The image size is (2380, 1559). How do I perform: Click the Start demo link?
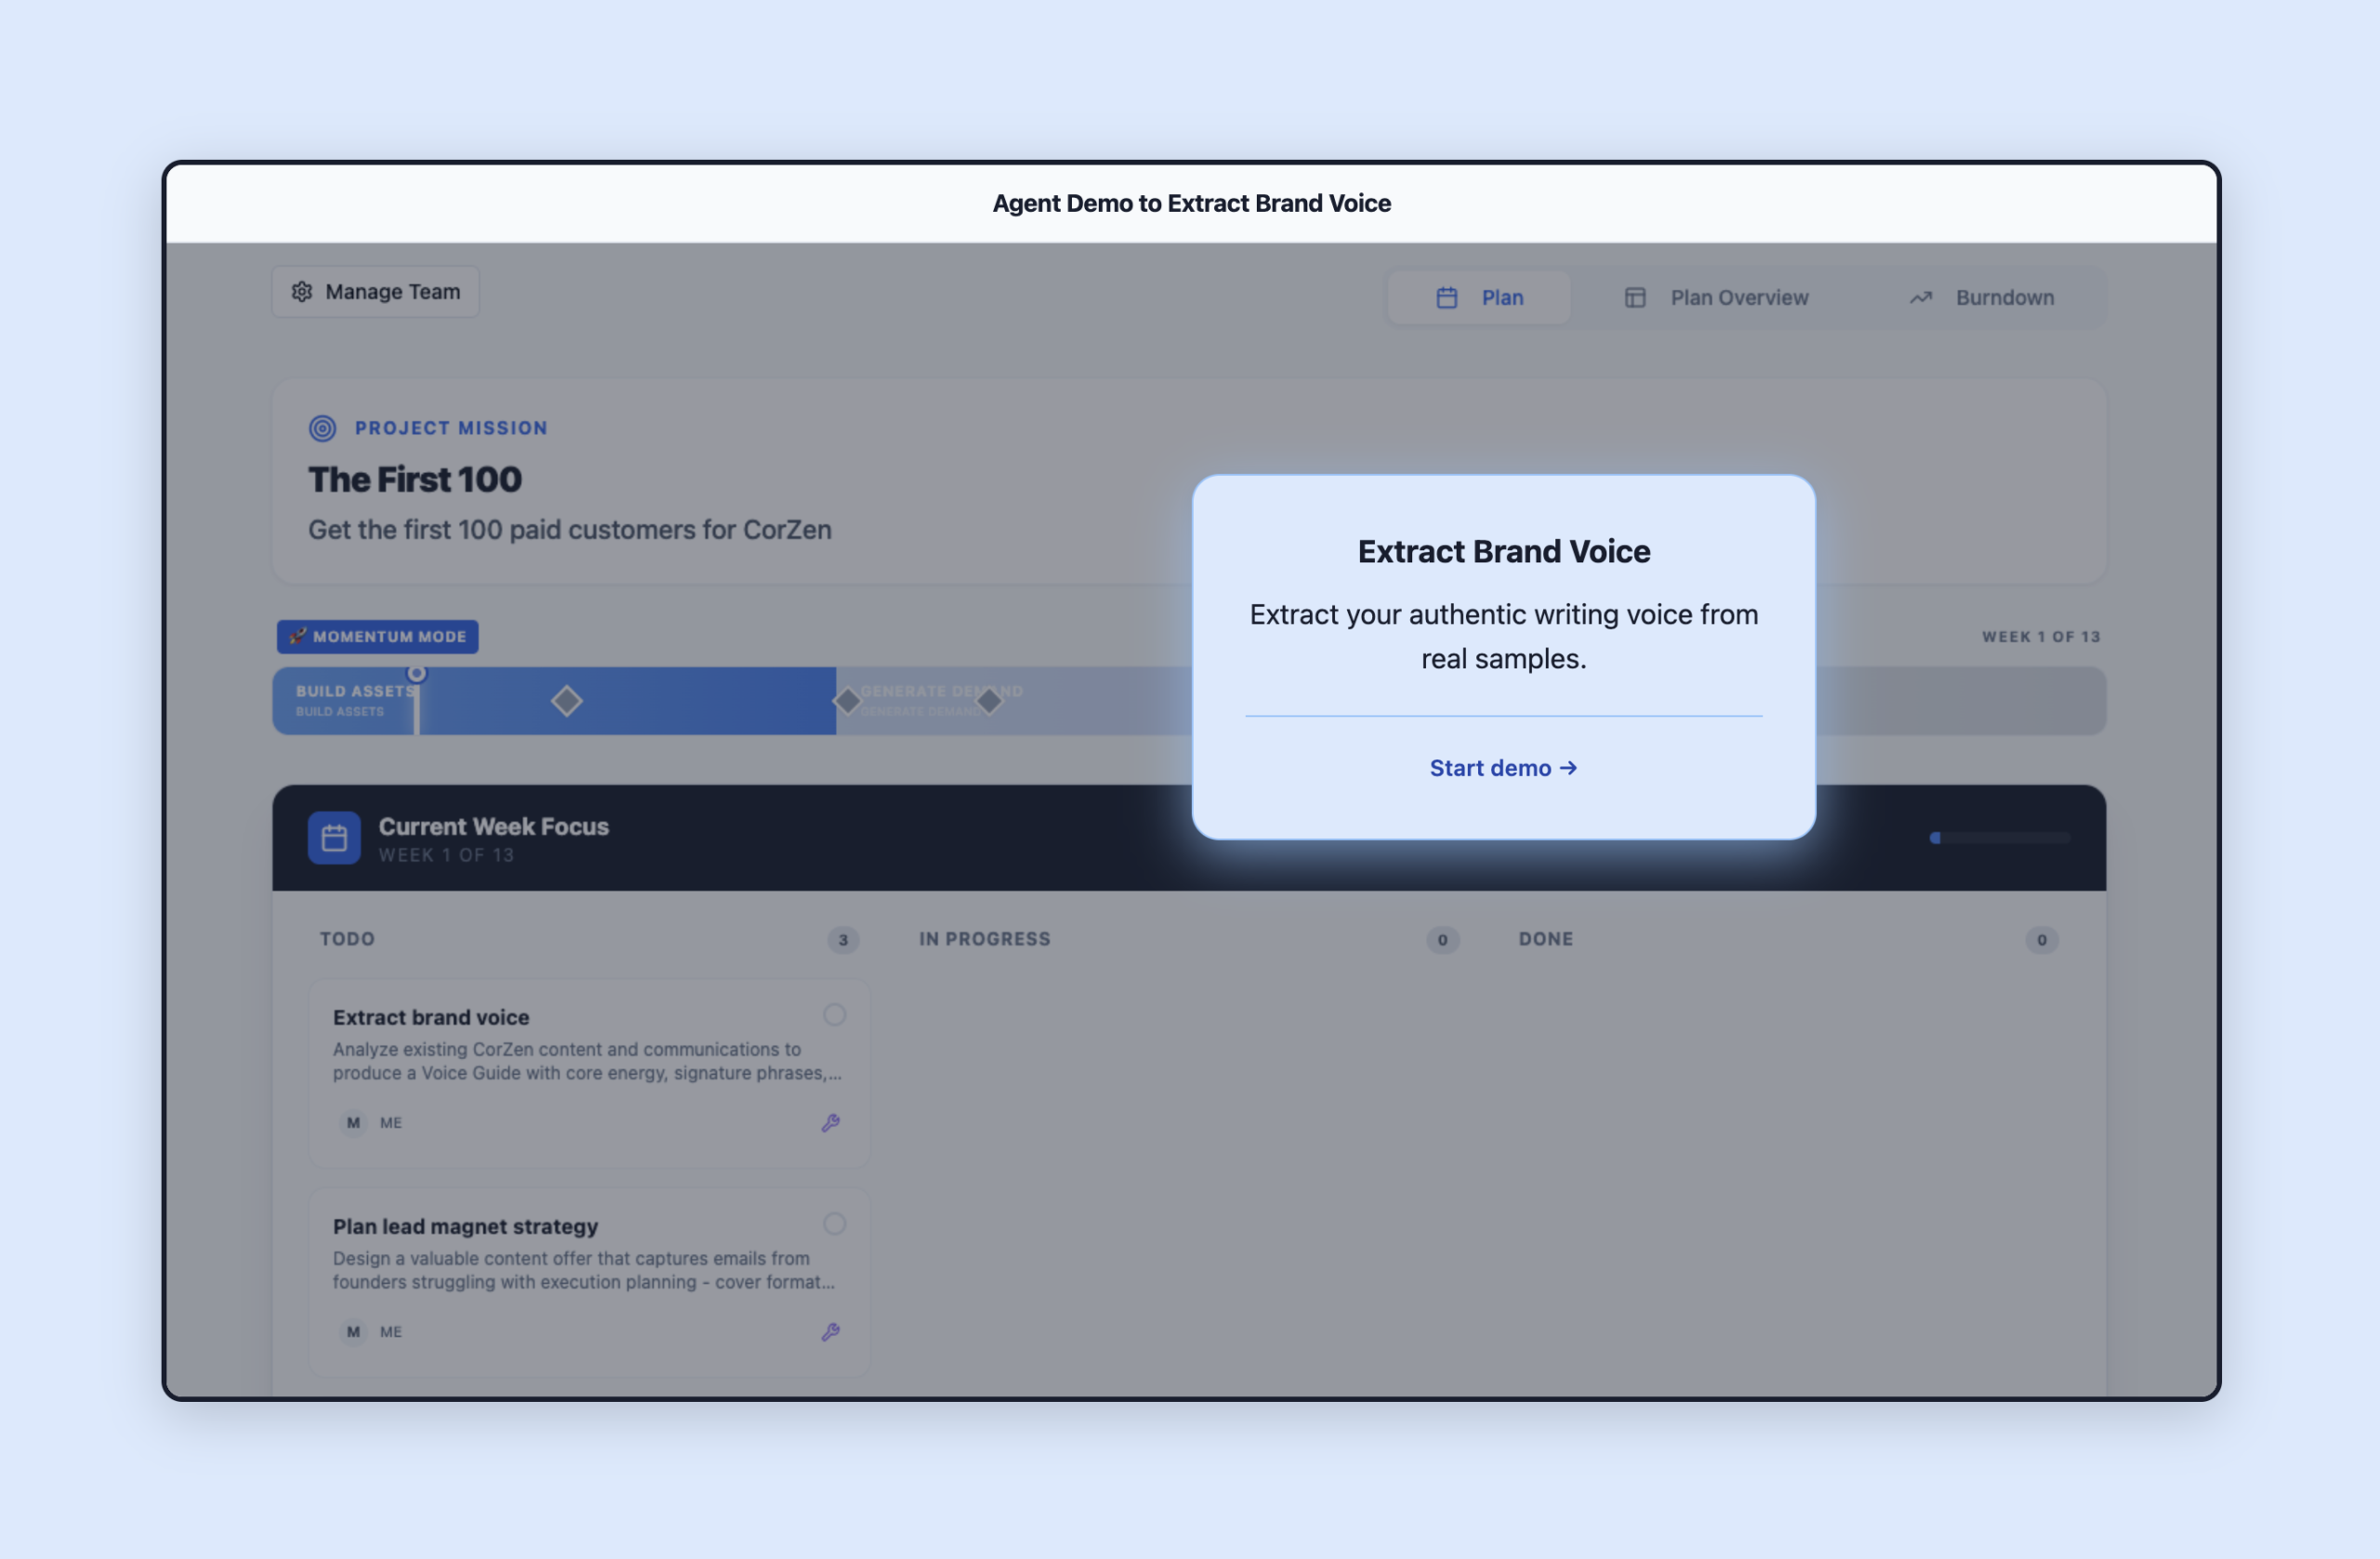1504,768
